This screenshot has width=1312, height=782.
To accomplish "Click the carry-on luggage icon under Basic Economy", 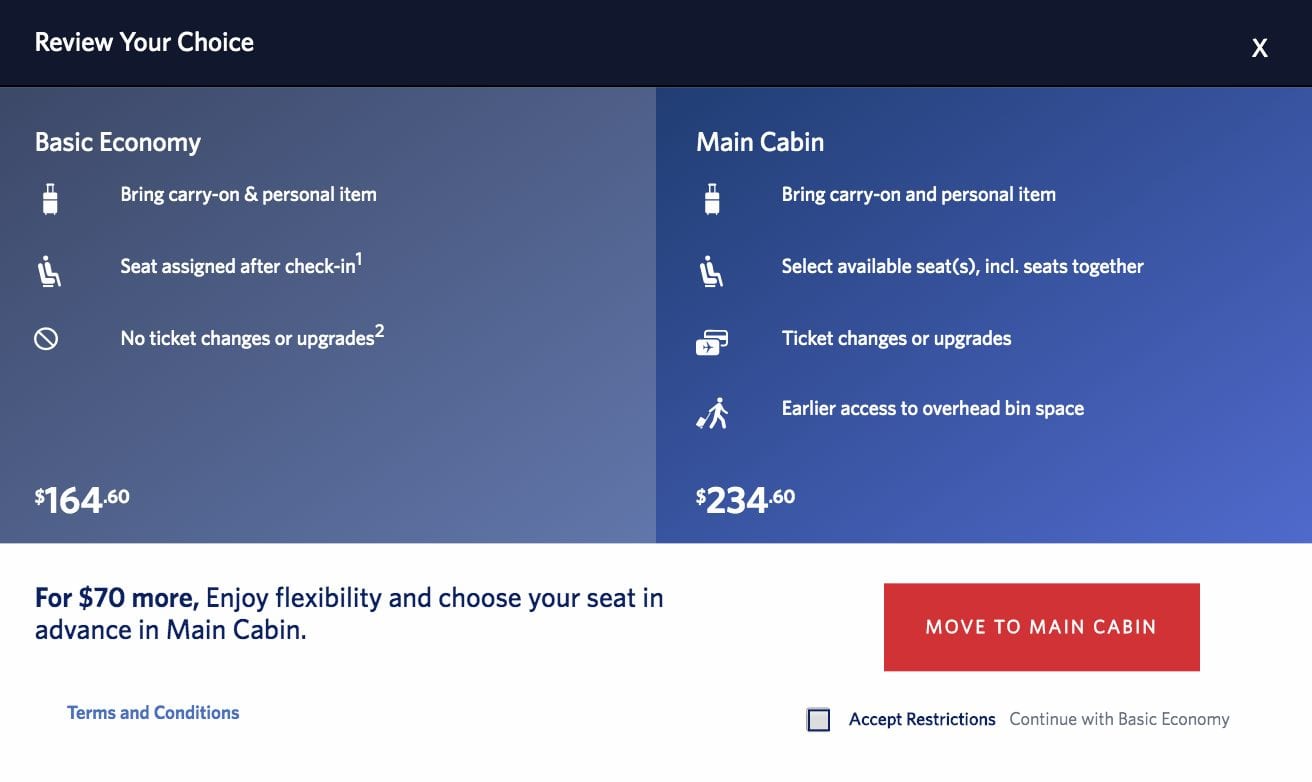I will click(x=48, y=198).
